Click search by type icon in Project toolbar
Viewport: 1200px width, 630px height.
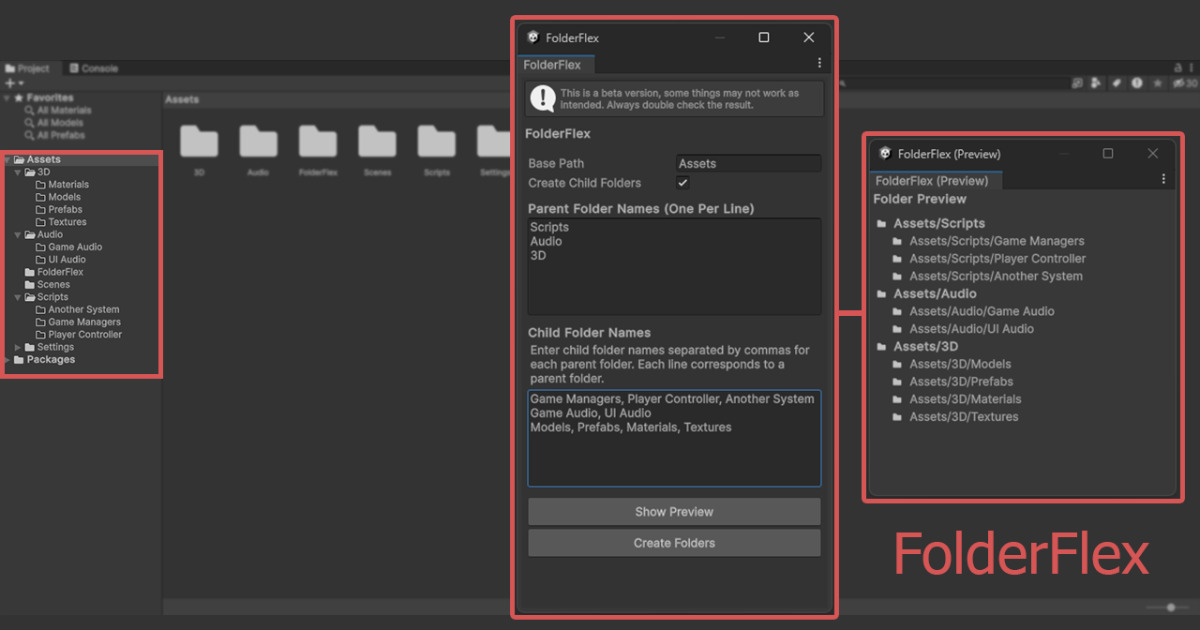click(x=1095, y=83)
